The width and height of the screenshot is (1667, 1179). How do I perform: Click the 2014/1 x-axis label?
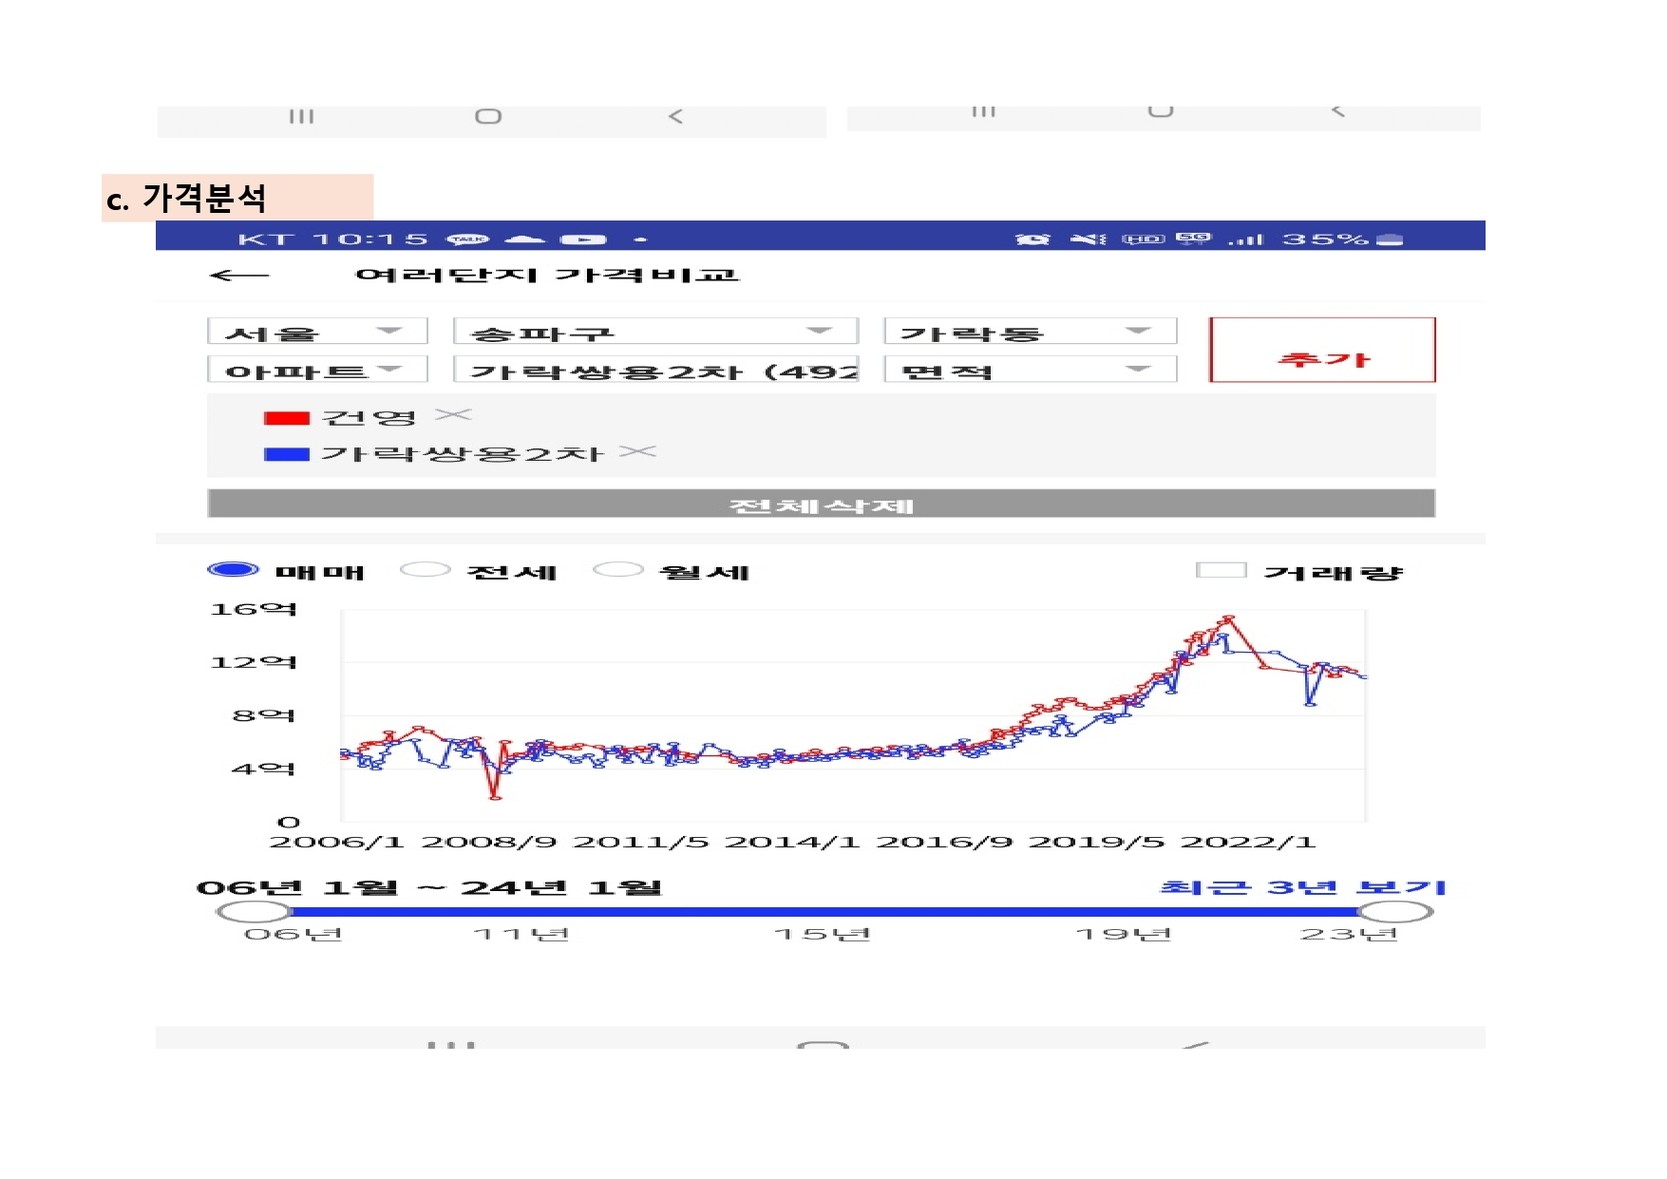792,842
